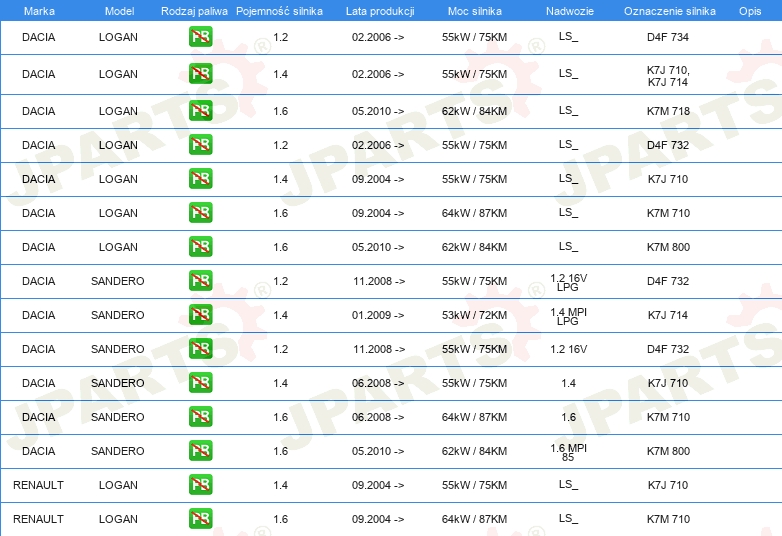
Task: Select engine code K7J 710, K7J 714
Action: 668,76
